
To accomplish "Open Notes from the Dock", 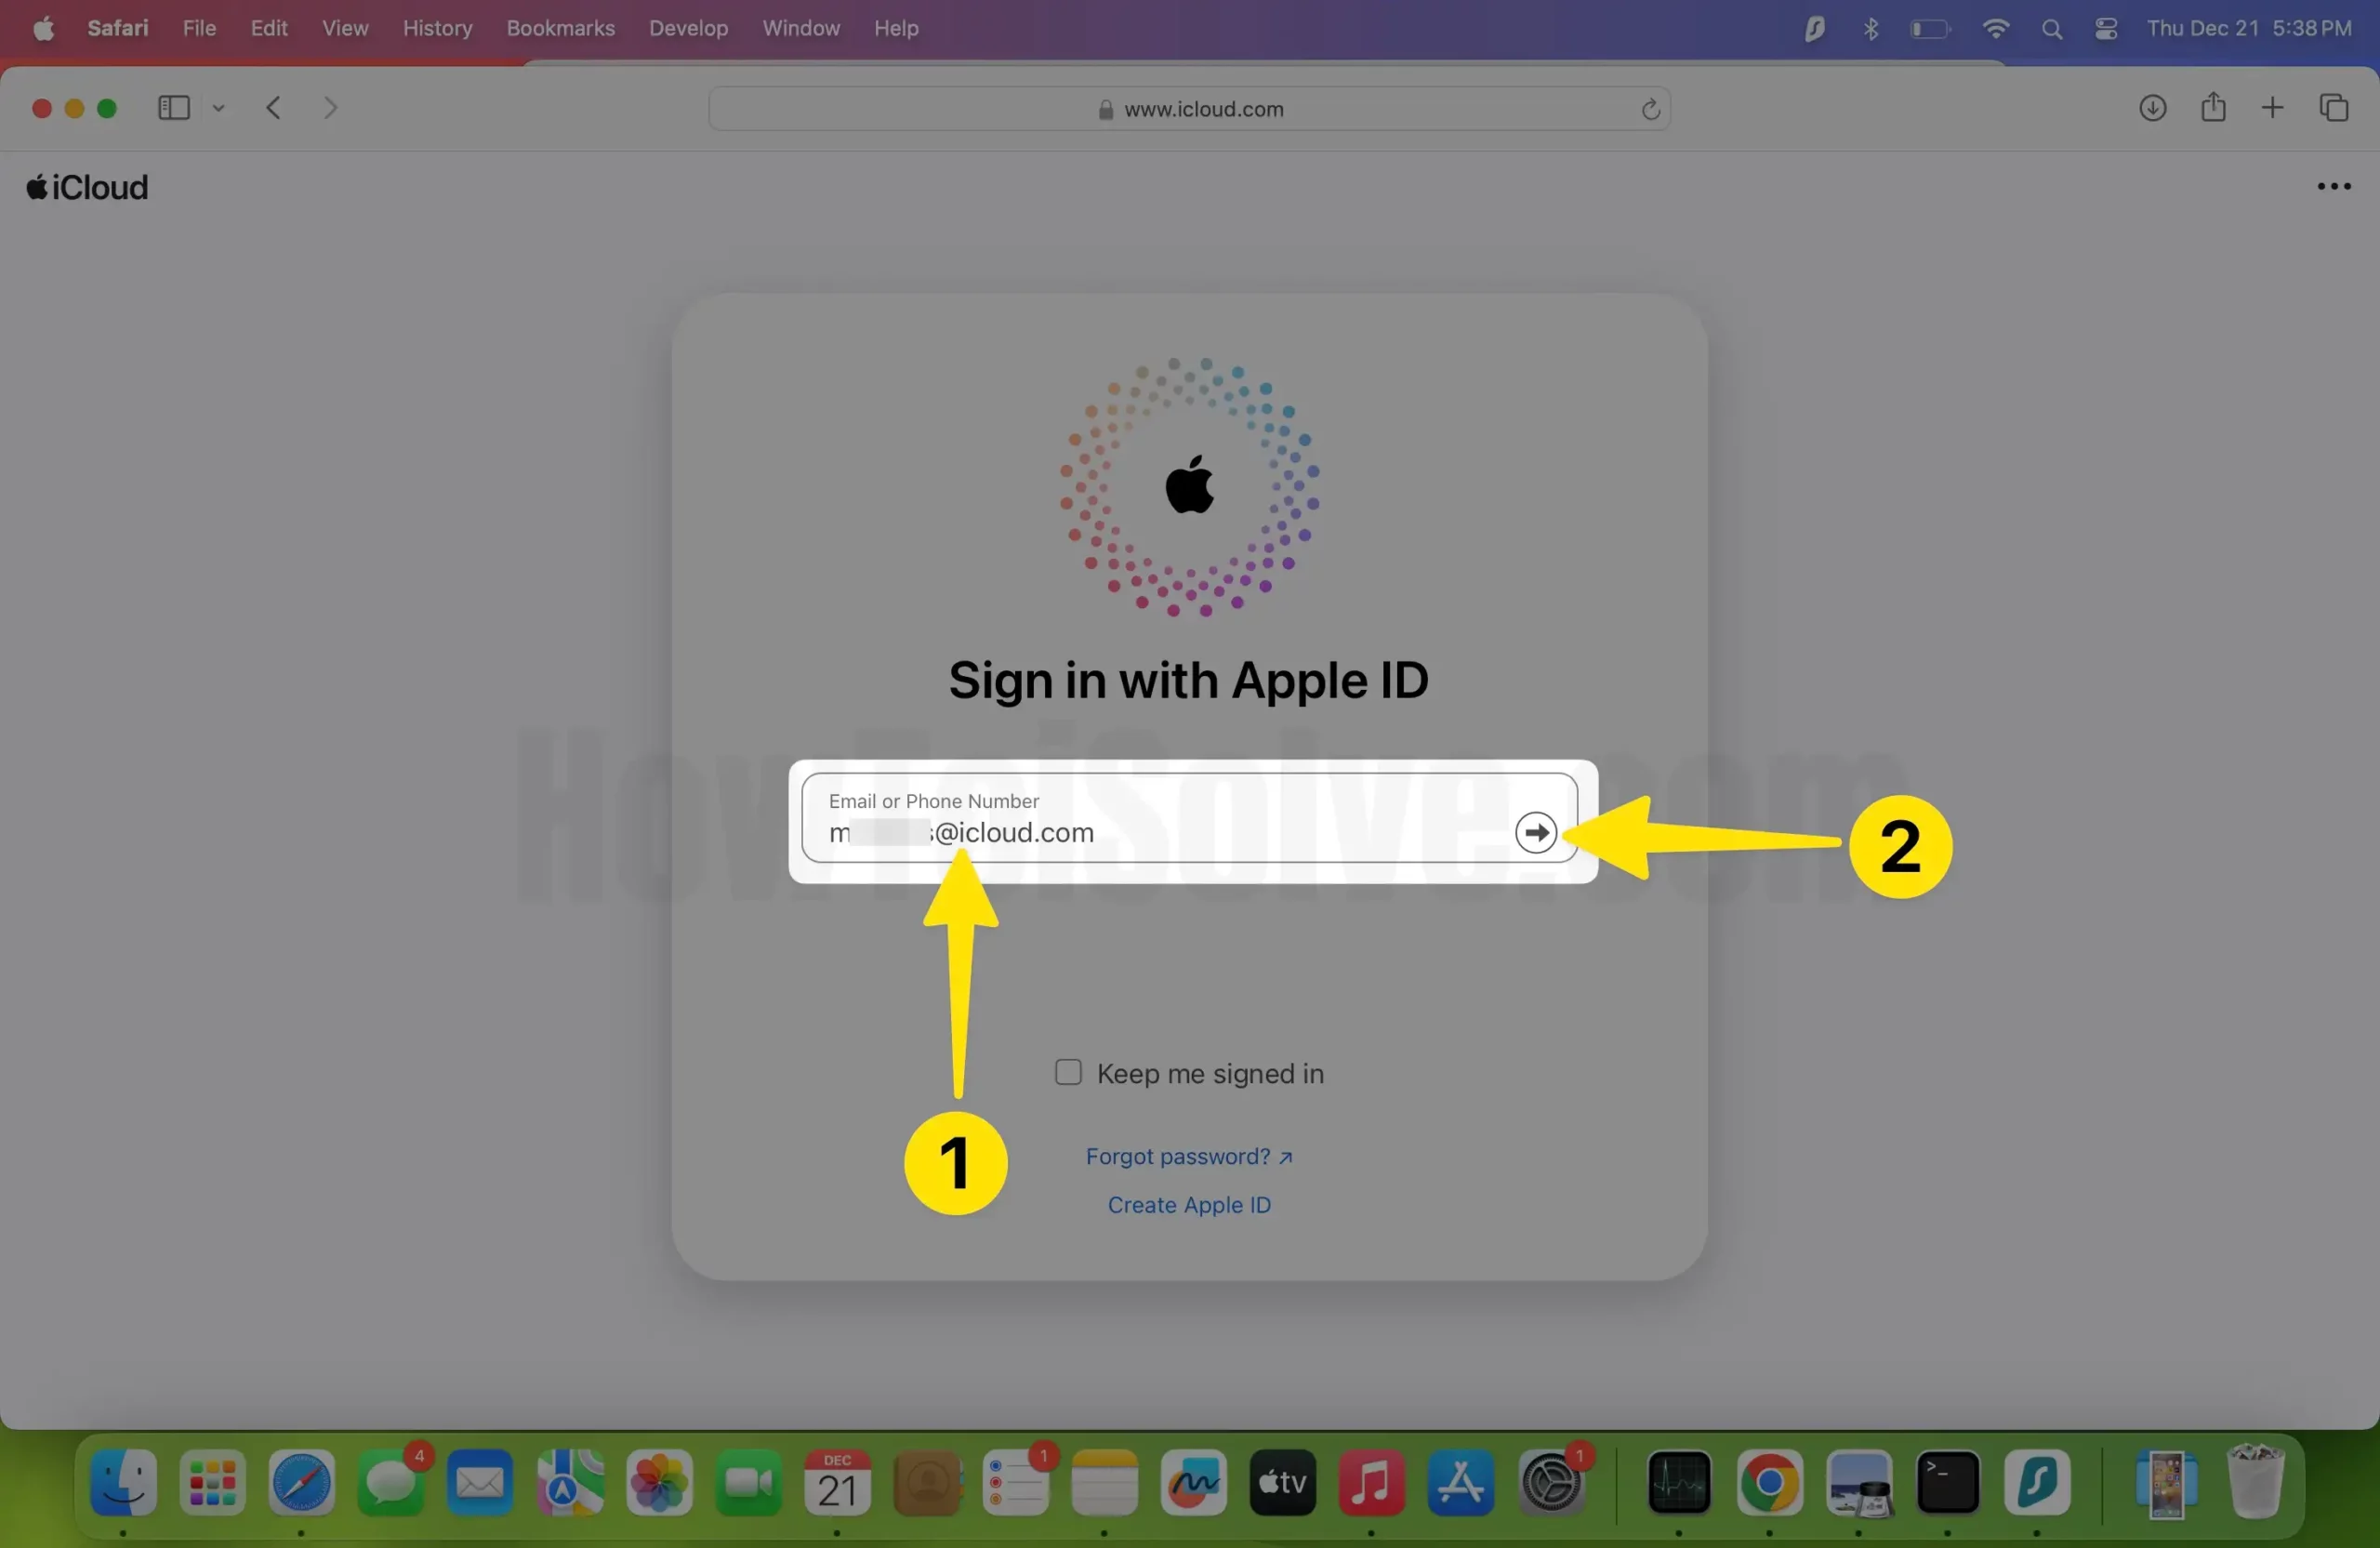I will click(1104, 1482).
